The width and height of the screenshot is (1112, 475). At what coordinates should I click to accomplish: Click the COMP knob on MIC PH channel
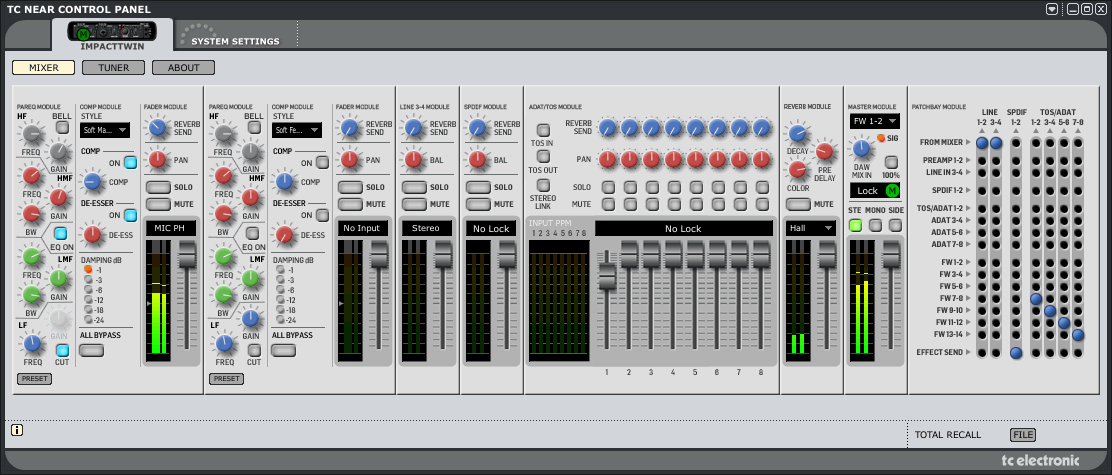[x=92, y=182]
